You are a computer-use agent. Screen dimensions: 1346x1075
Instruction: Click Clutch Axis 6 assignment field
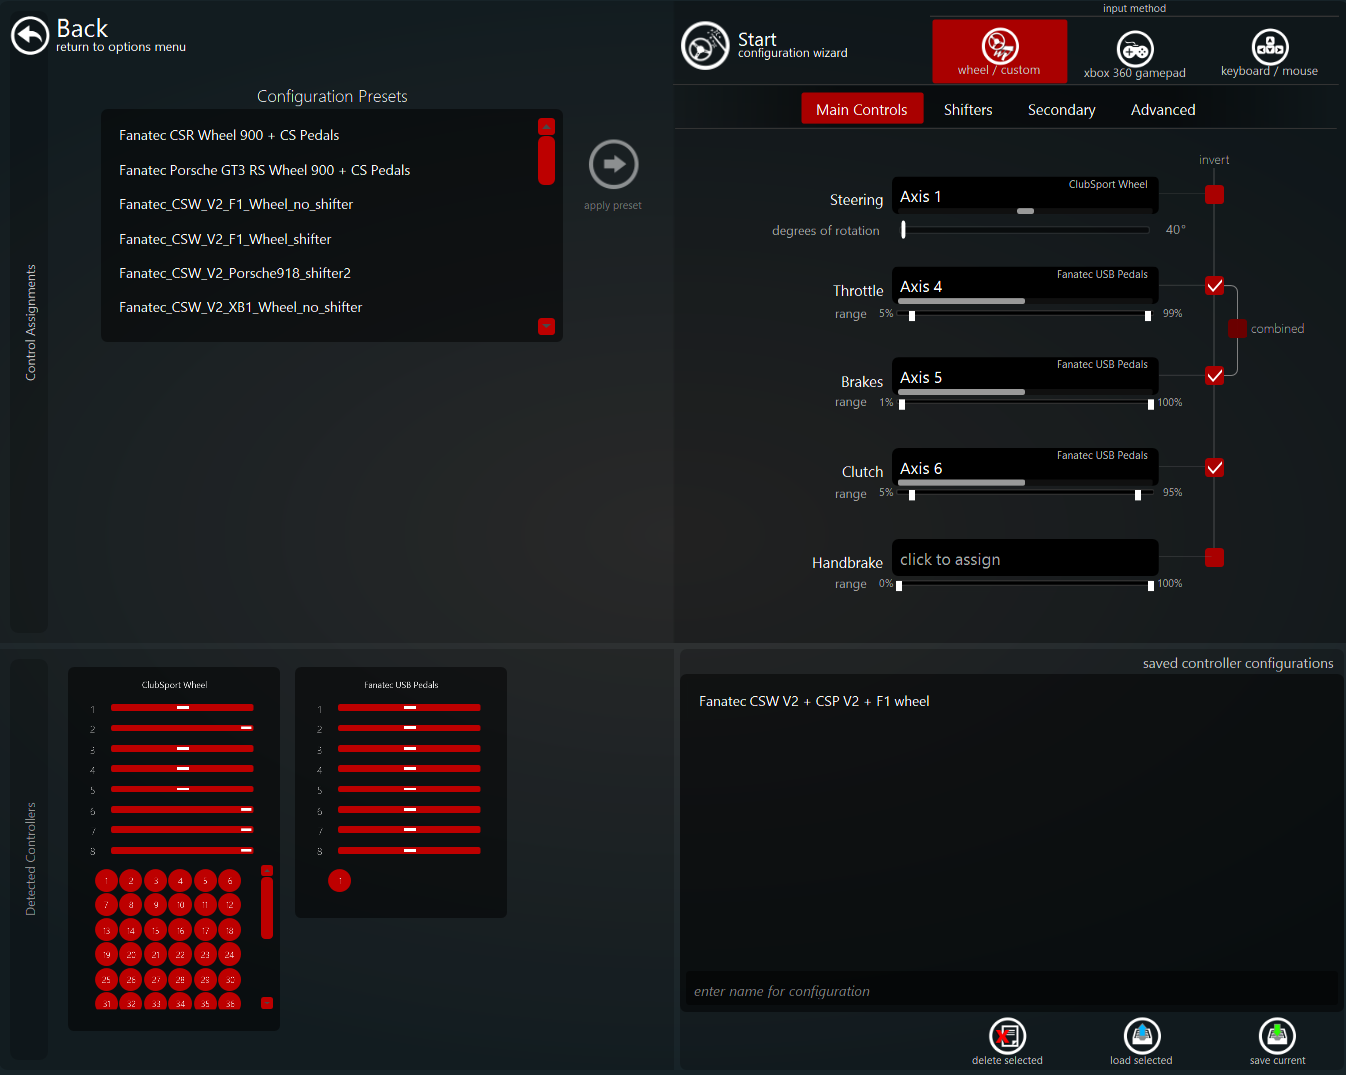tap(1025, 467)
